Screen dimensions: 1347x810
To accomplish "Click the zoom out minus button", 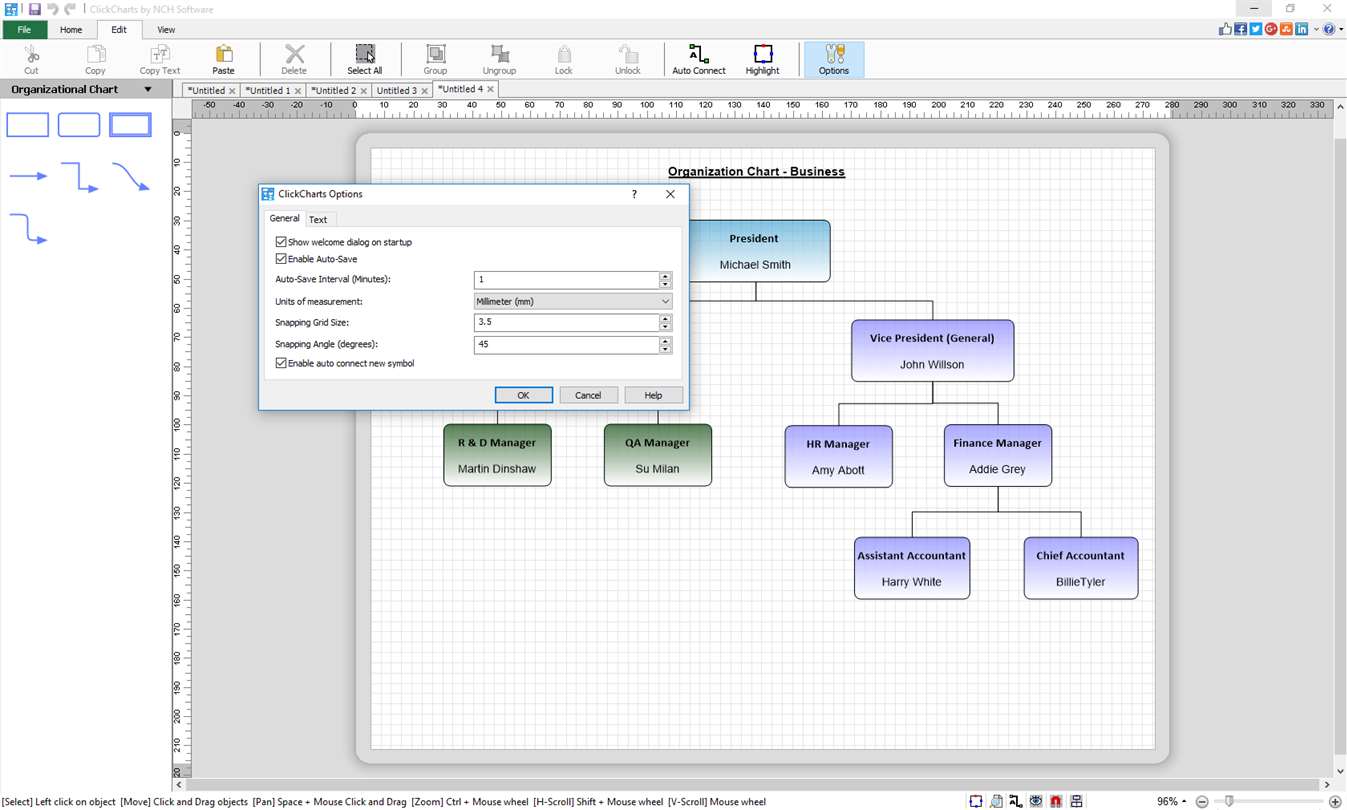I will pyautogui.click(x=1203, y=801).
